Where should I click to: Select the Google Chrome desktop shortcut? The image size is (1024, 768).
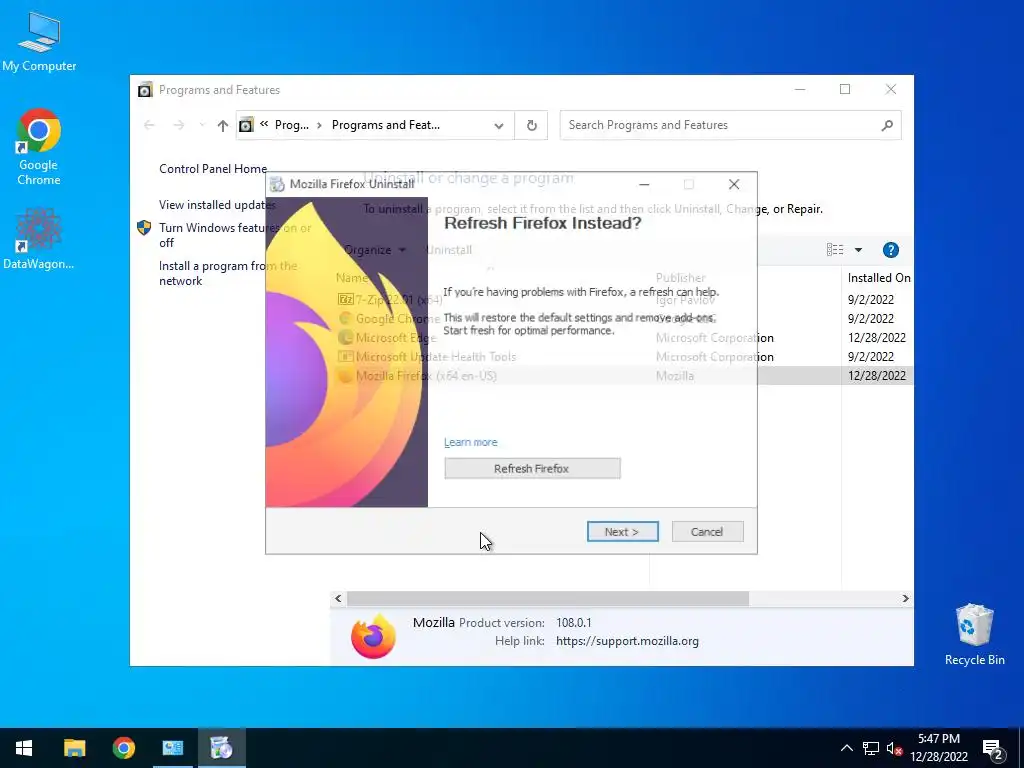(39, 147)
